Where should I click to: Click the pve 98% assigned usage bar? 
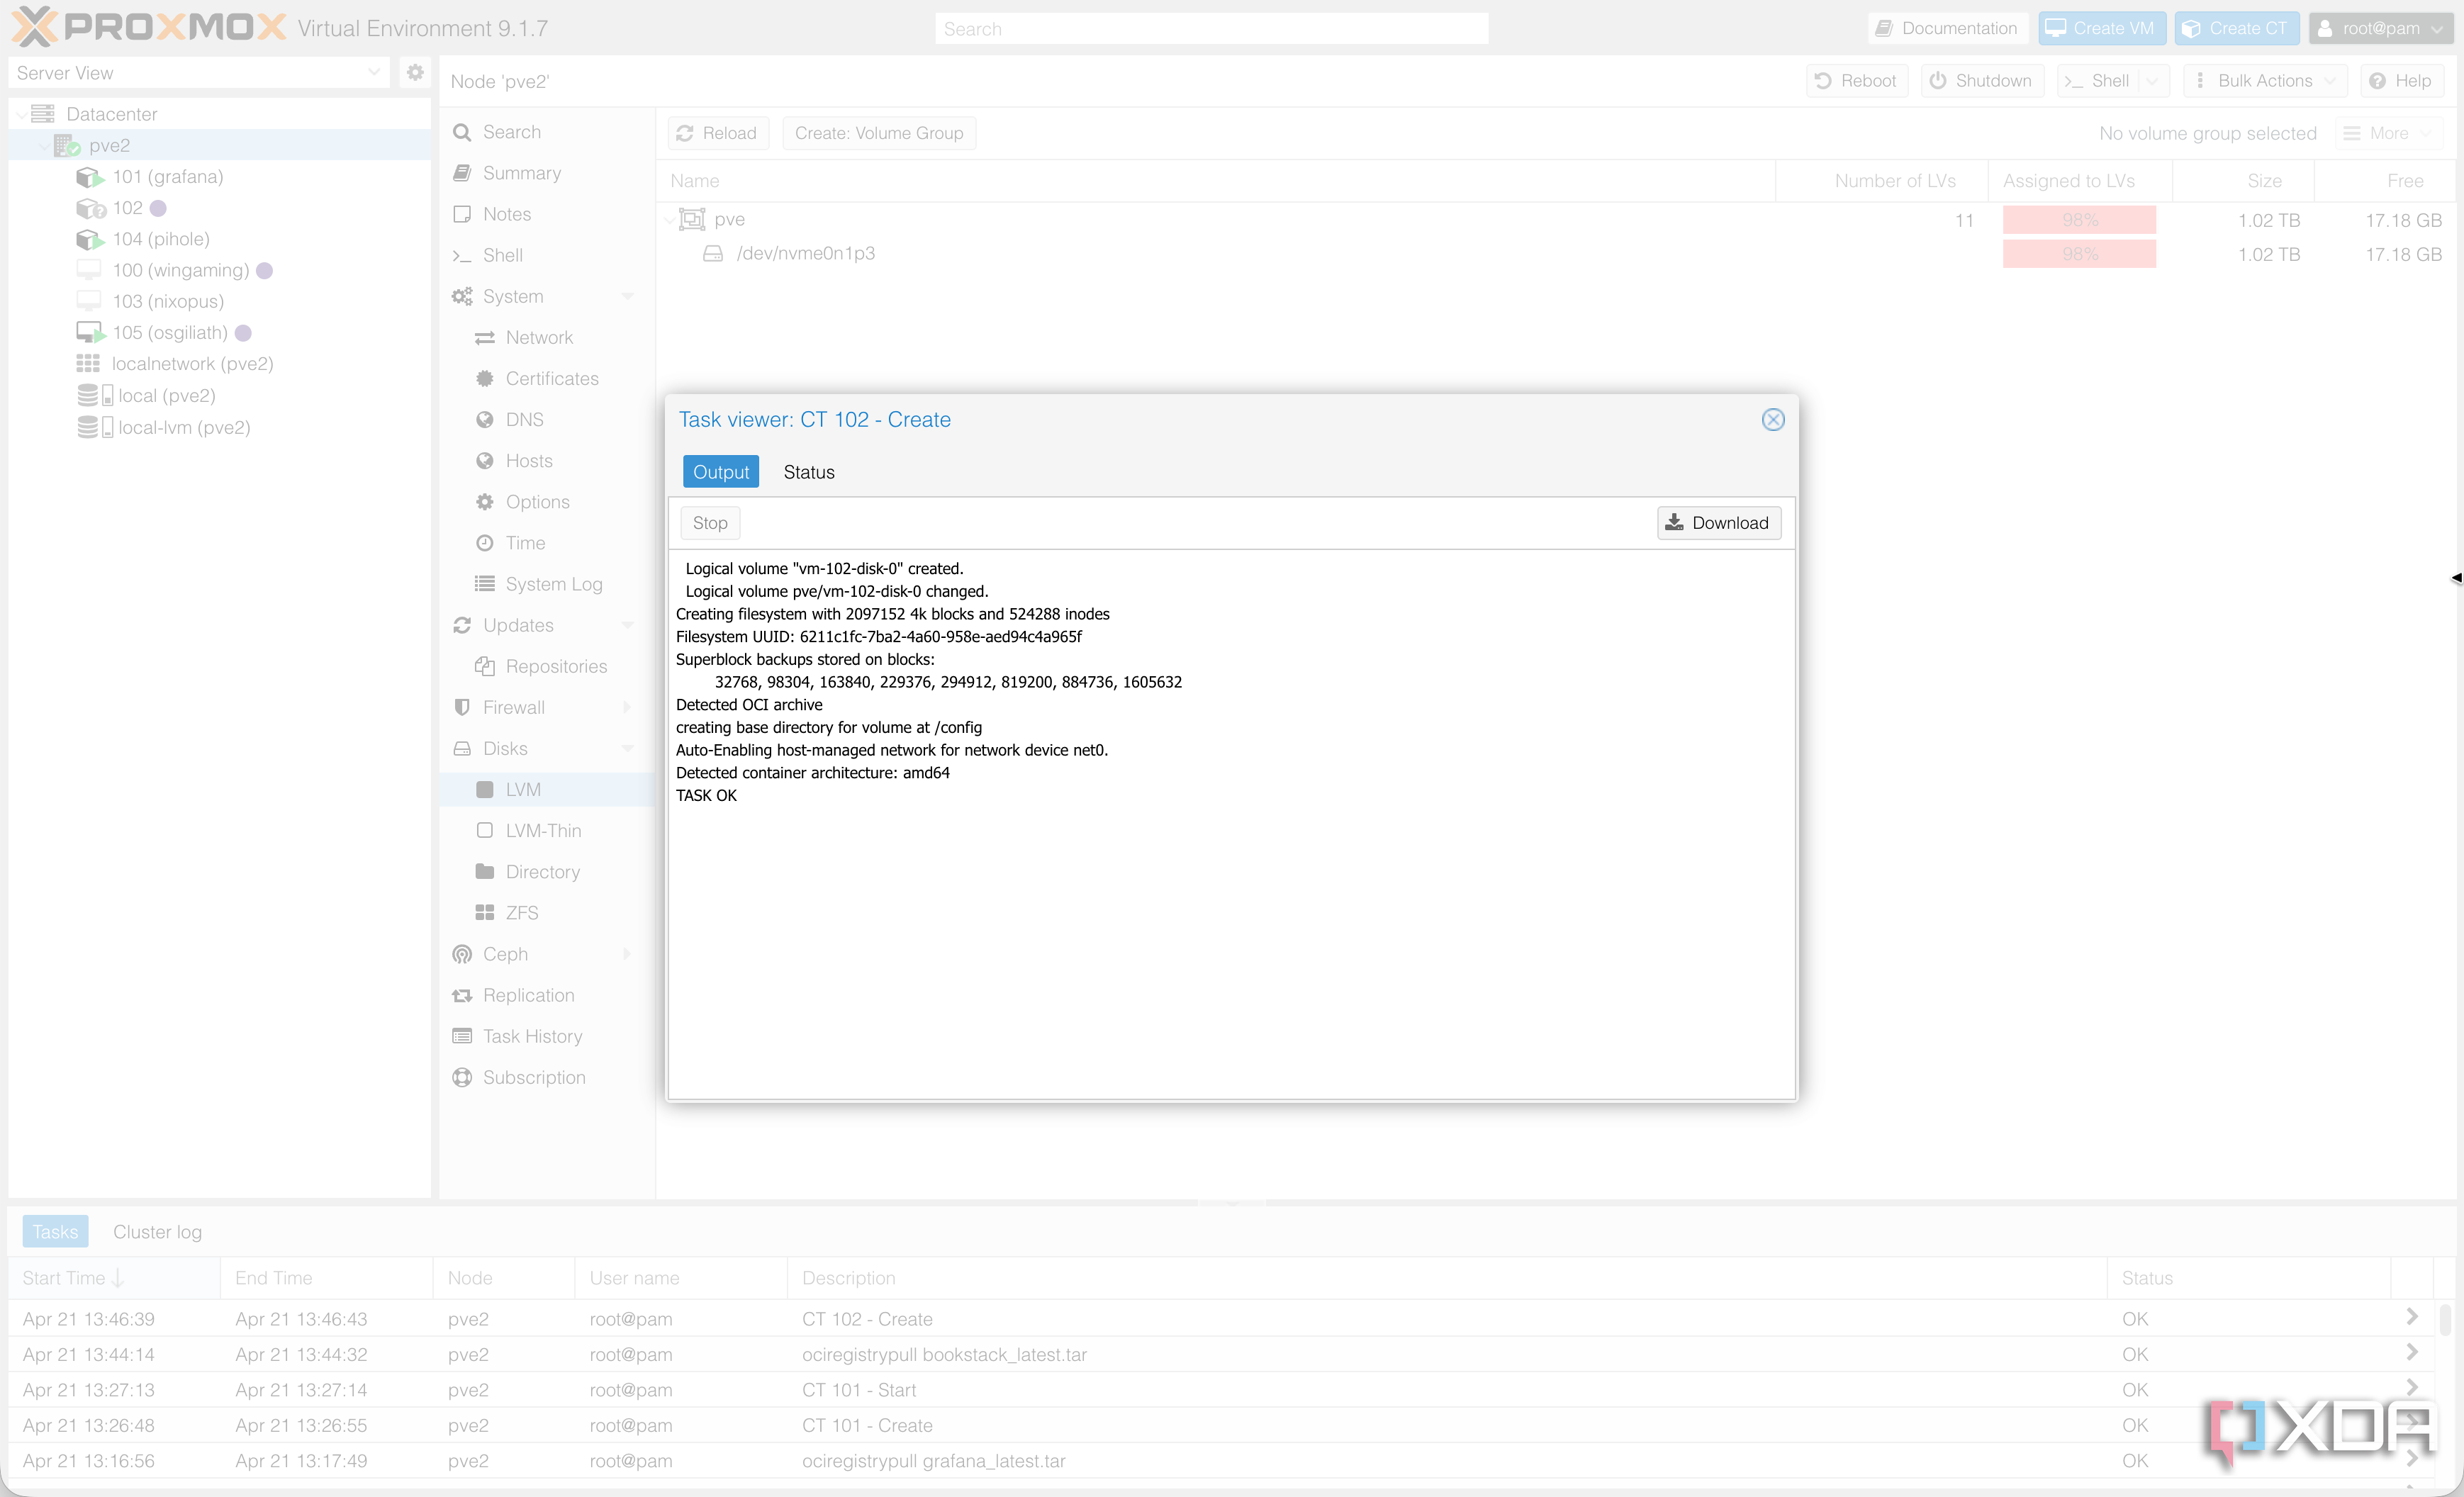point(2079,220)
